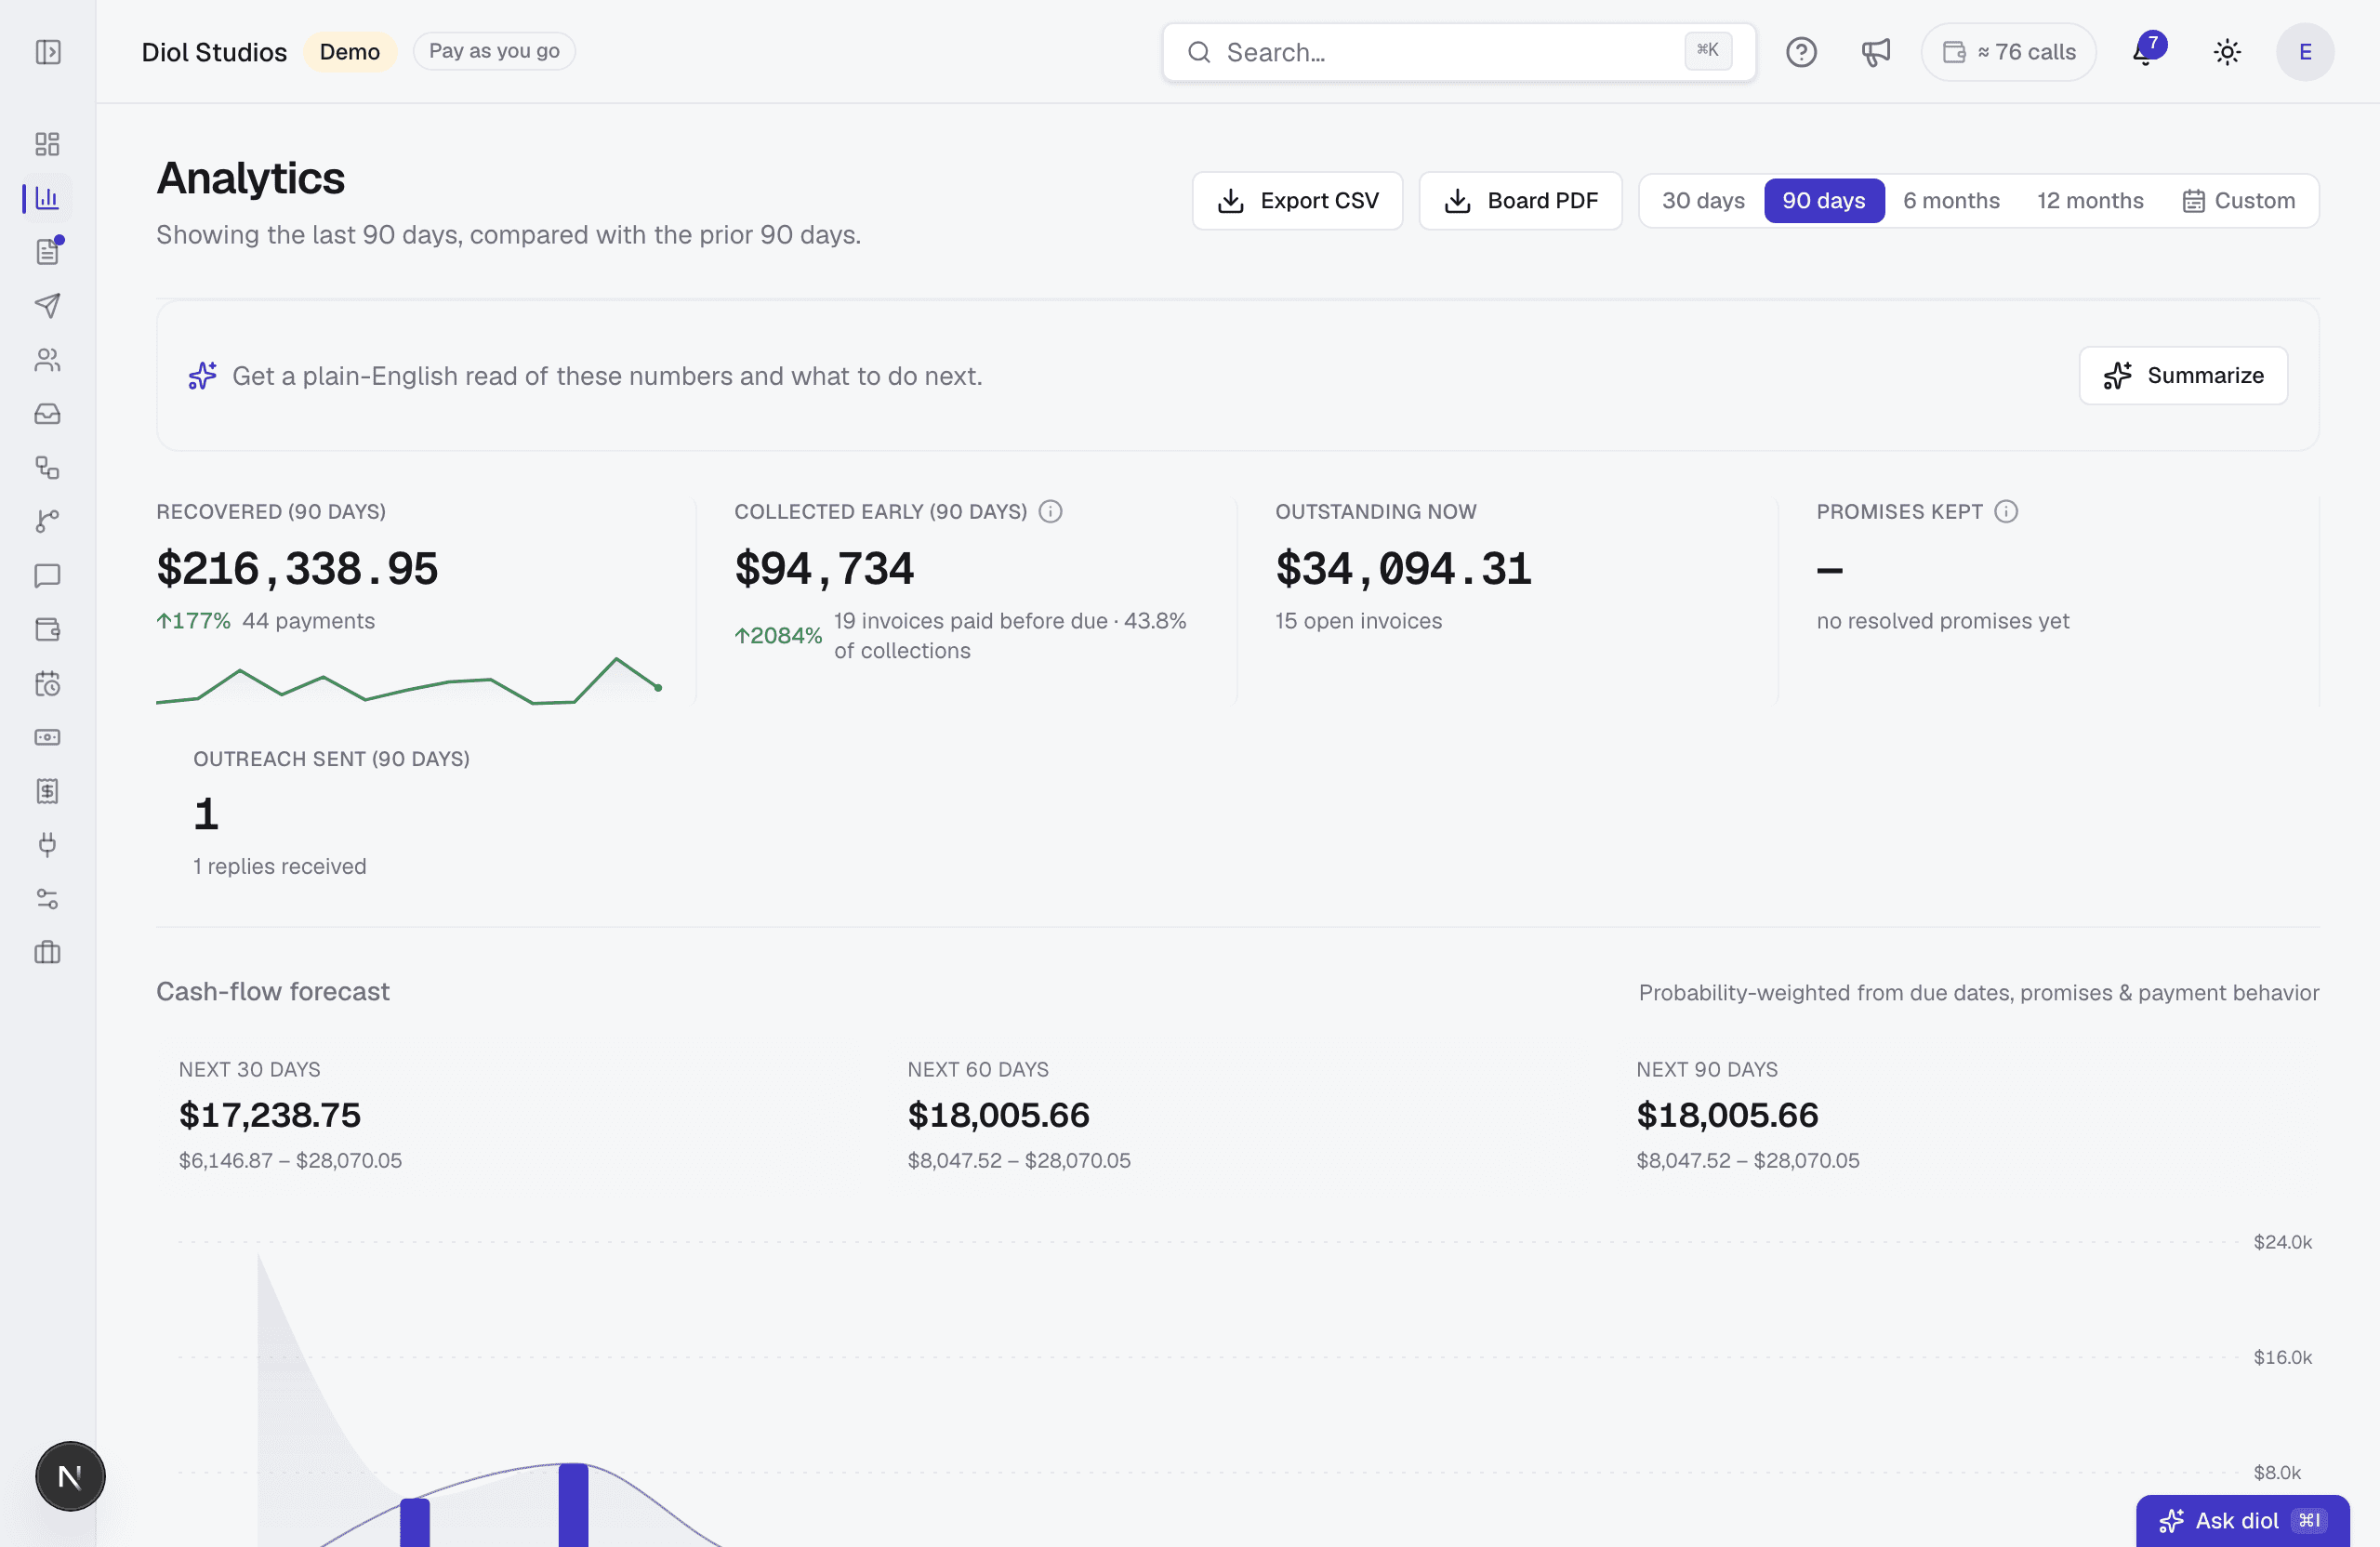
Task: Click the Next 90 Days label
Action: pos(1707,1069)
